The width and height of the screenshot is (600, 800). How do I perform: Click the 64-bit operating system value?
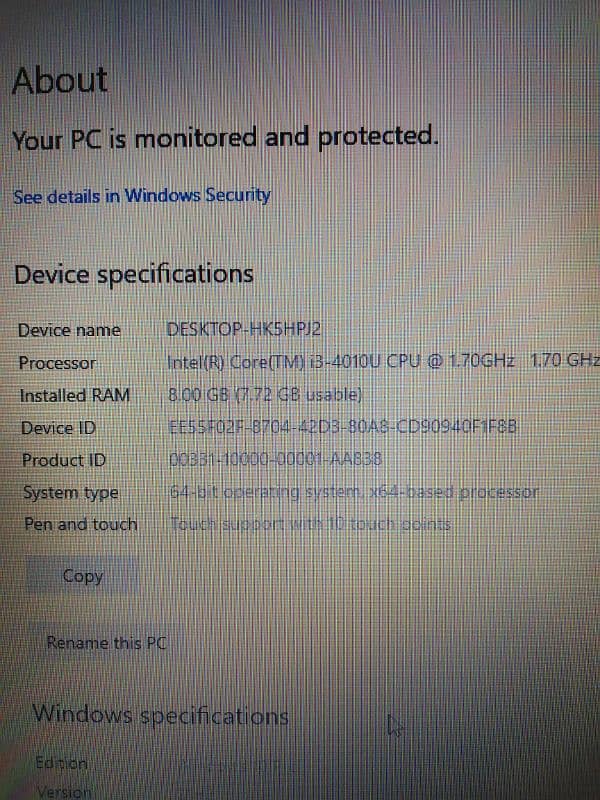coord(354,492)
